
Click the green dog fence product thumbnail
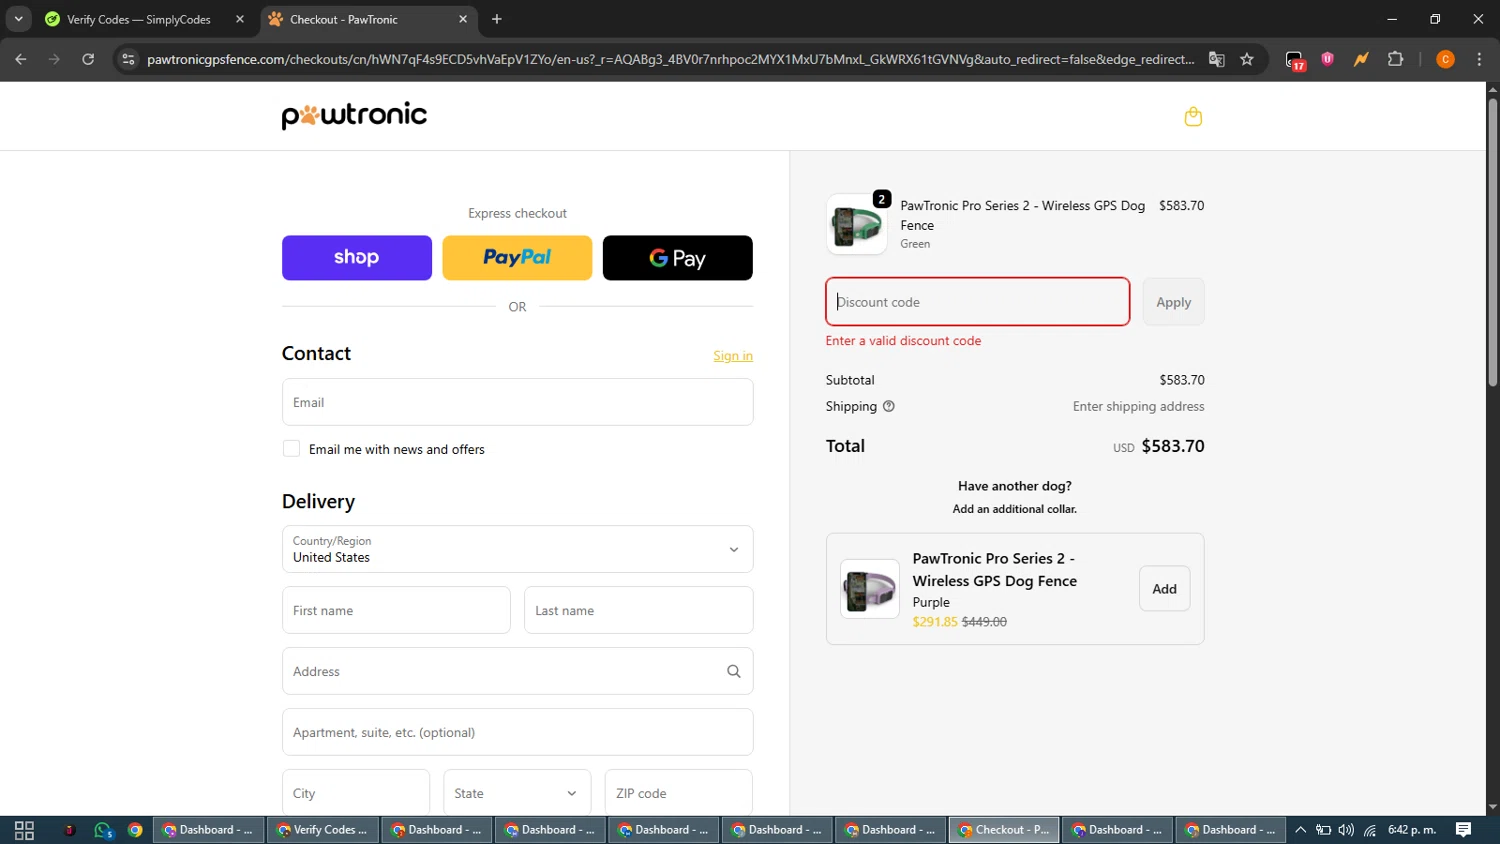pyautogui.click(x=857, y=224)
